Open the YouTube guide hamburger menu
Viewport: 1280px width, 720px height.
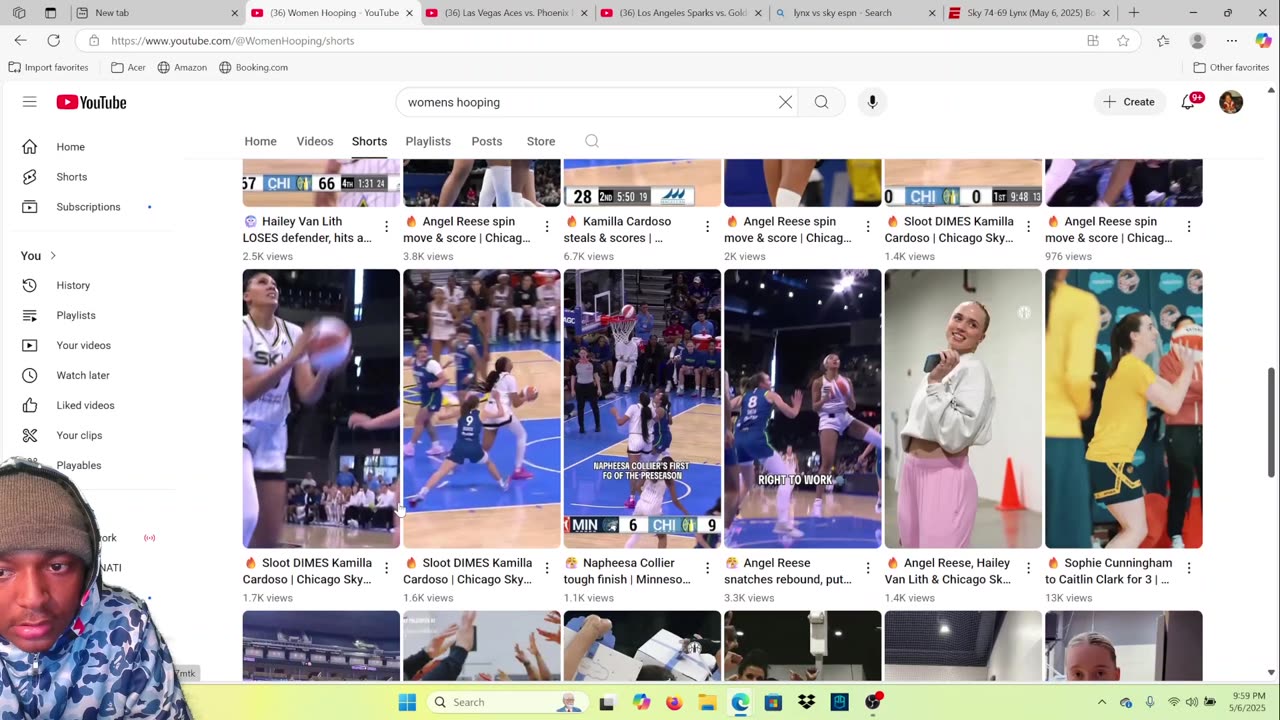30,102
